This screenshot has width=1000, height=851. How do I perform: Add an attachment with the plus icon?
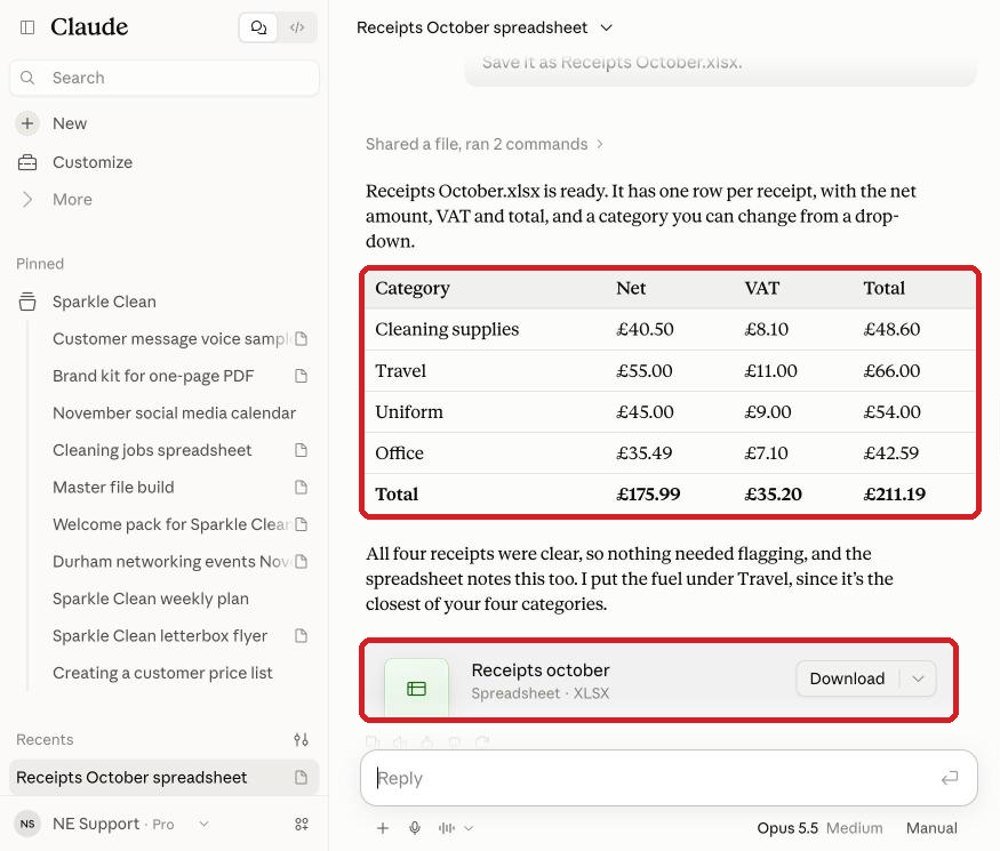click(383, 828)
